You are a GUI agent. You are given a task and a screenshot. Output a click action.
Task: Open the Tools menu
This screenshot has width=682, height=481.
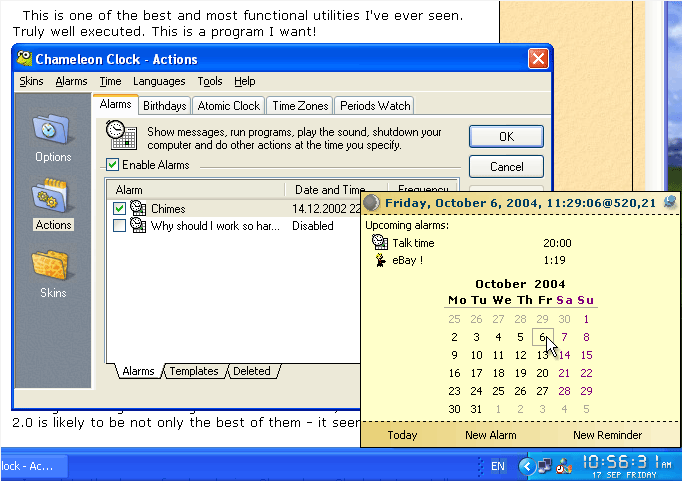point(210,81)
